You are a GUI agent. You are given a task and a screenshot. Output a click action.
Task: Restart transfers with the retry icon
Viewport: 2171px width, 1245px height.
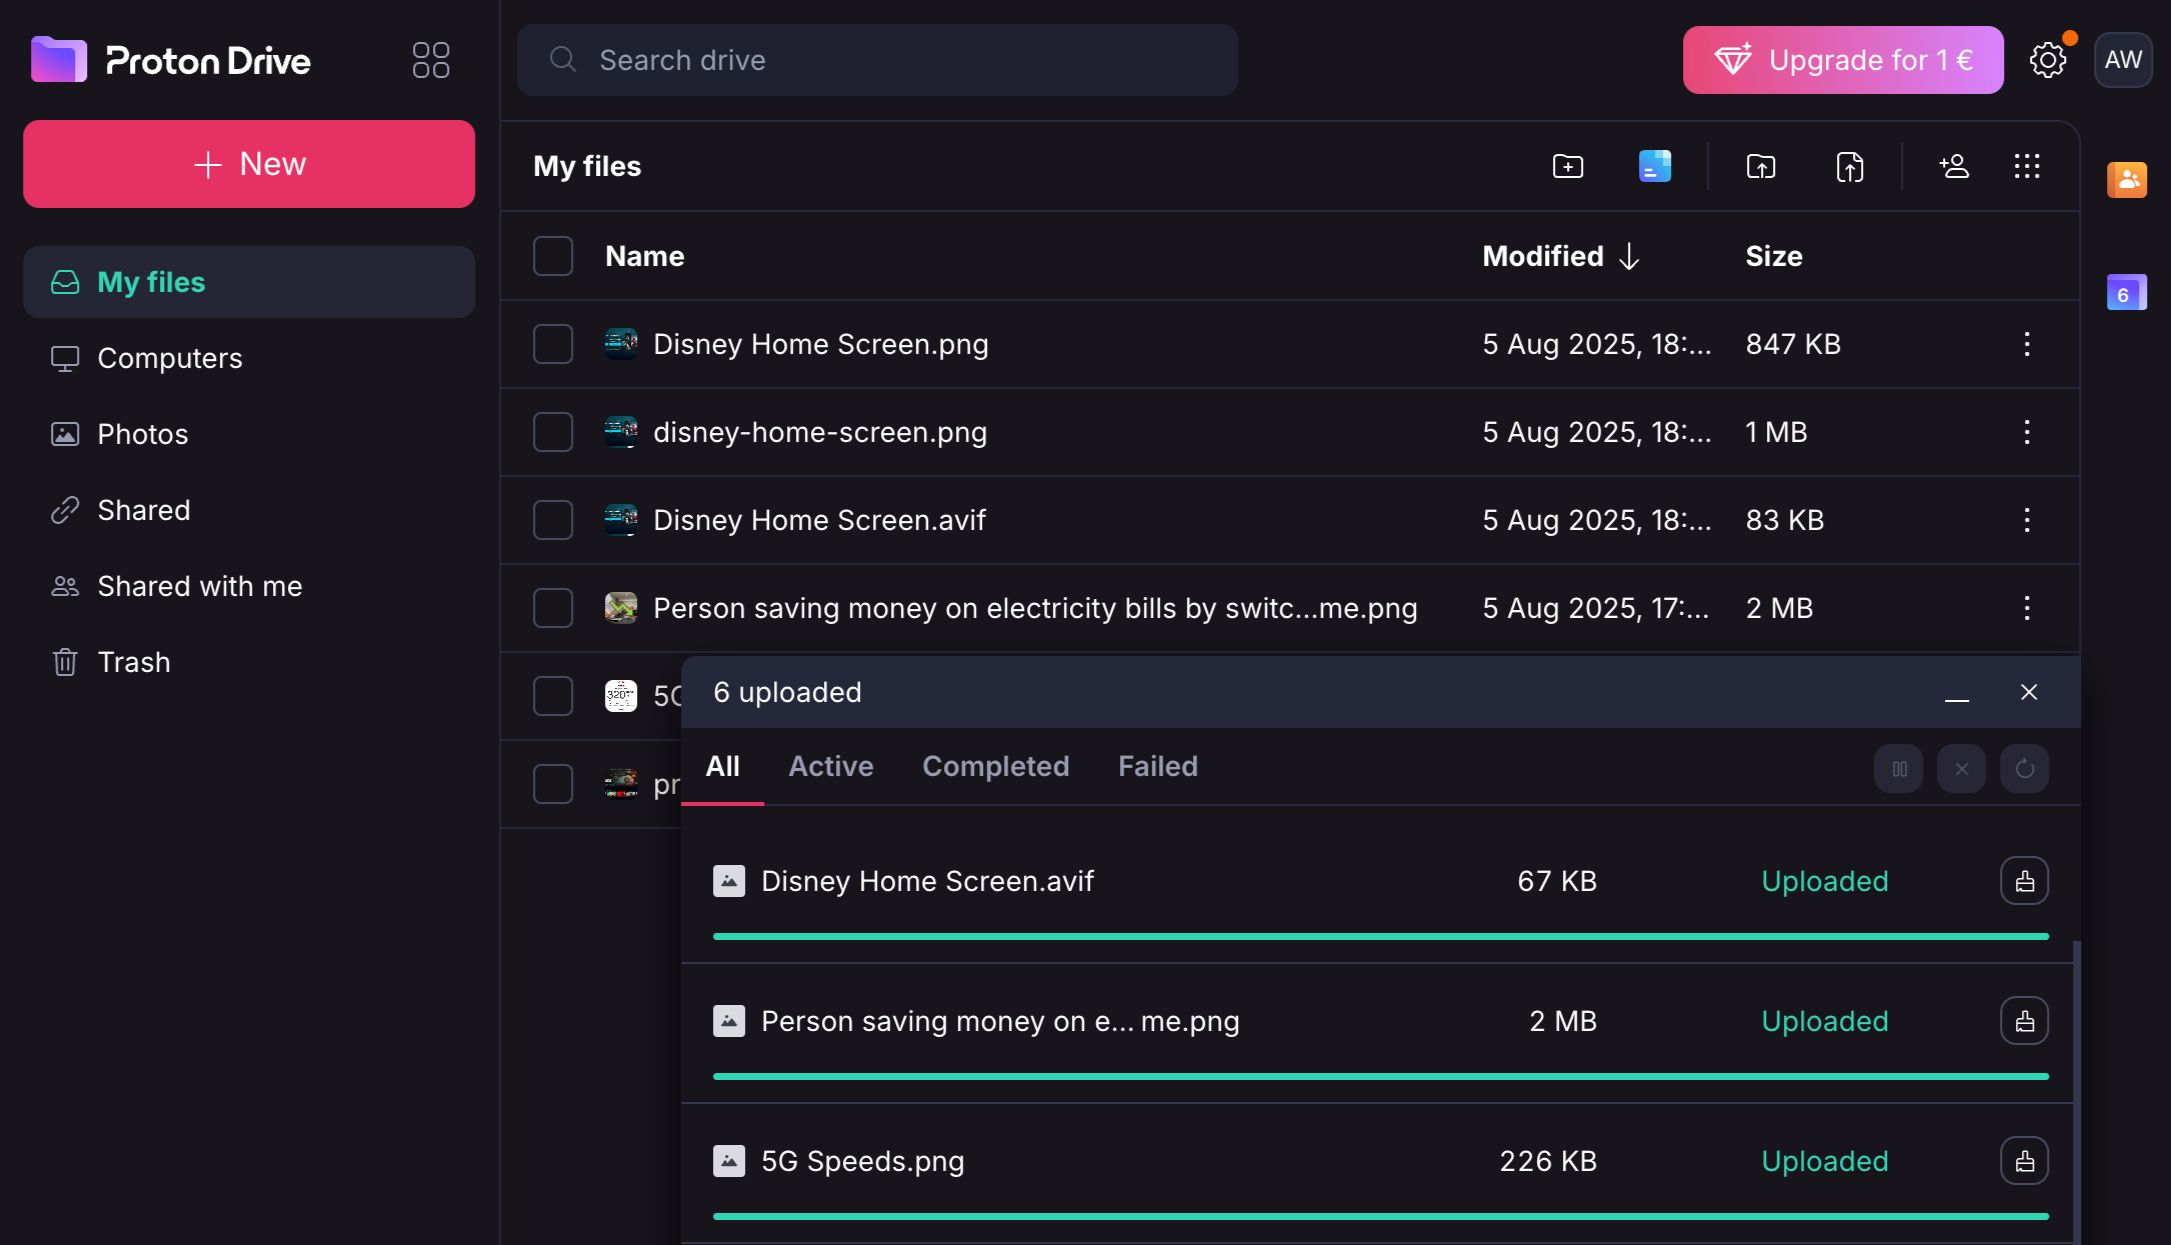pos(2024,768)
